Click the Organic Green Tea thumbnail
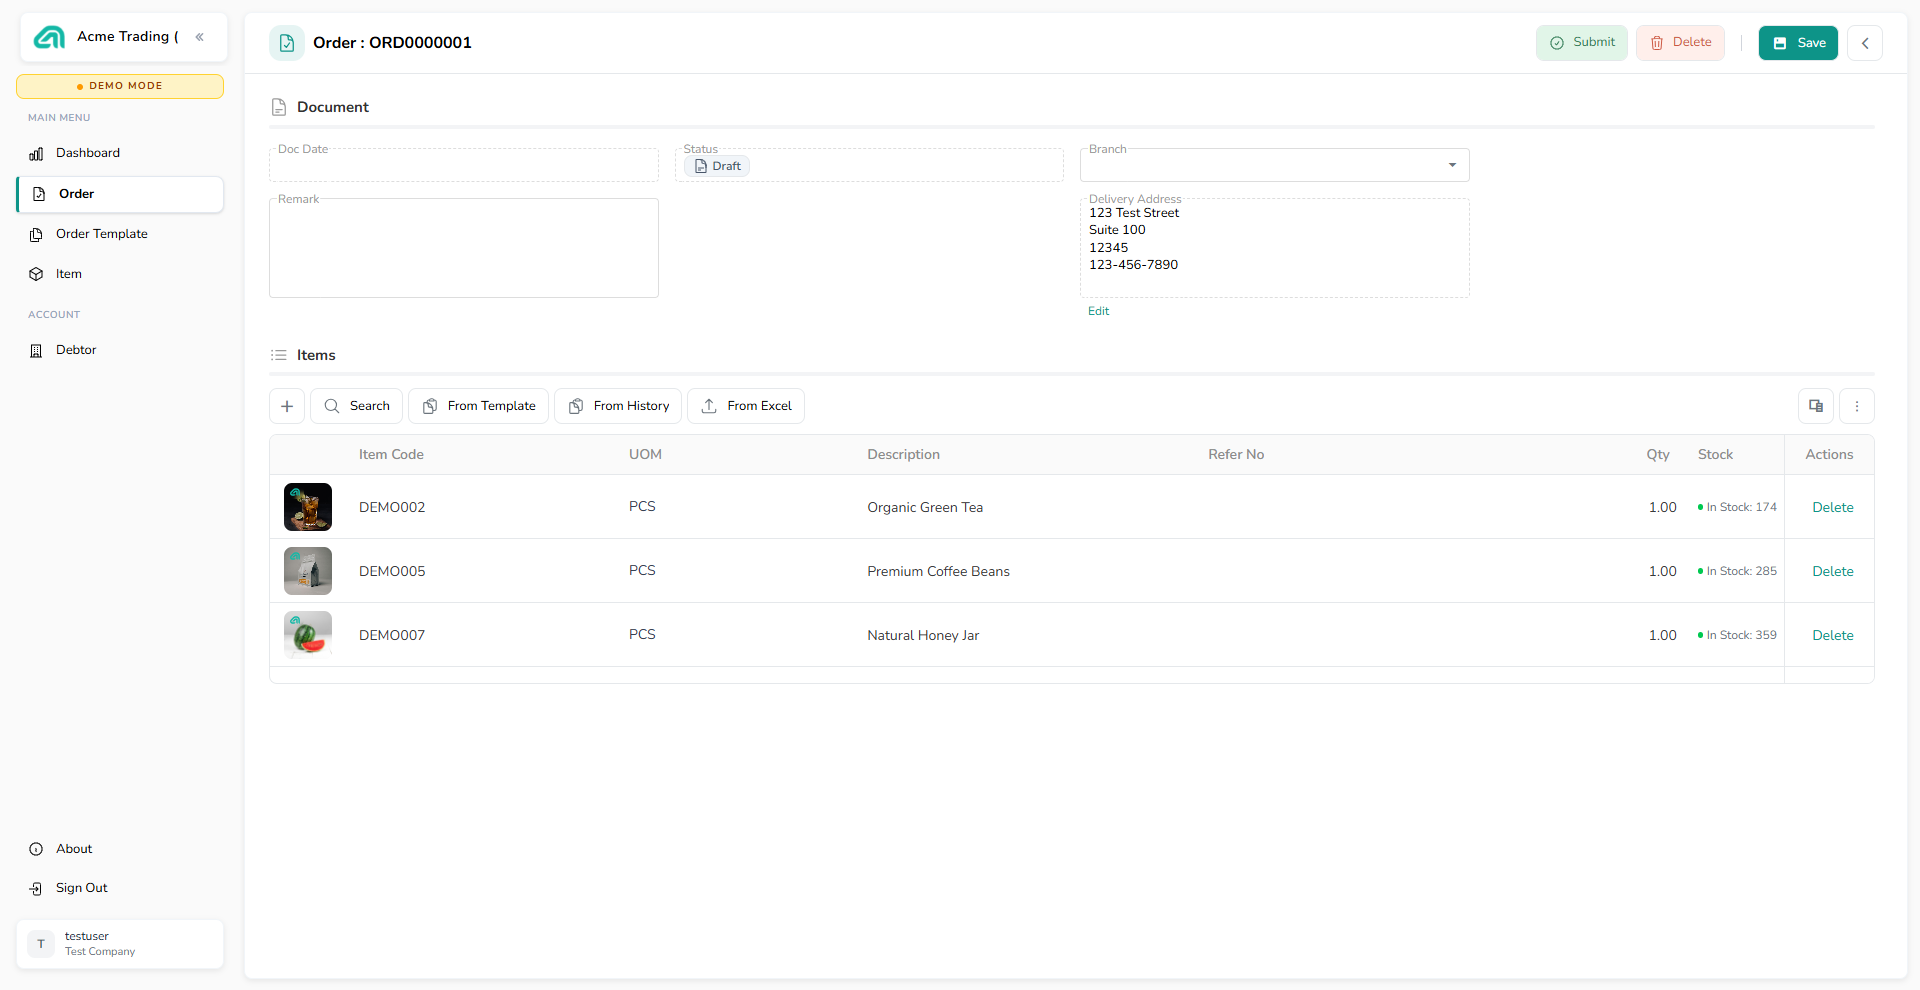This screenshot has height=990, width=1920. coord(308,507)
